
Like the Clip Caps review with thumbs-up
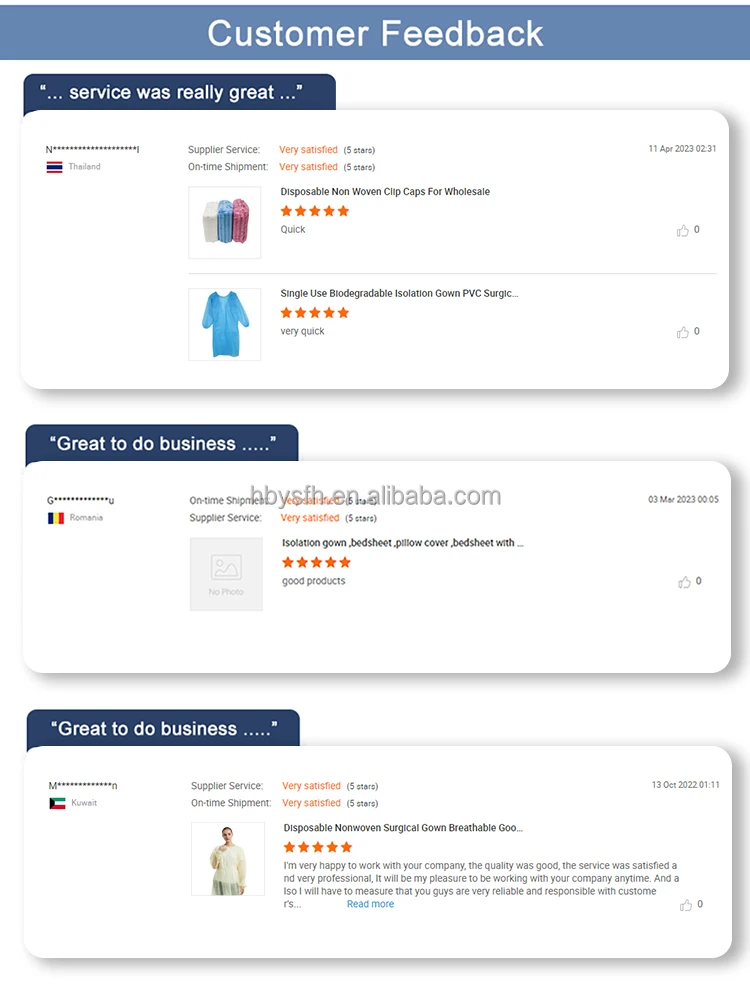pos(683,230)
